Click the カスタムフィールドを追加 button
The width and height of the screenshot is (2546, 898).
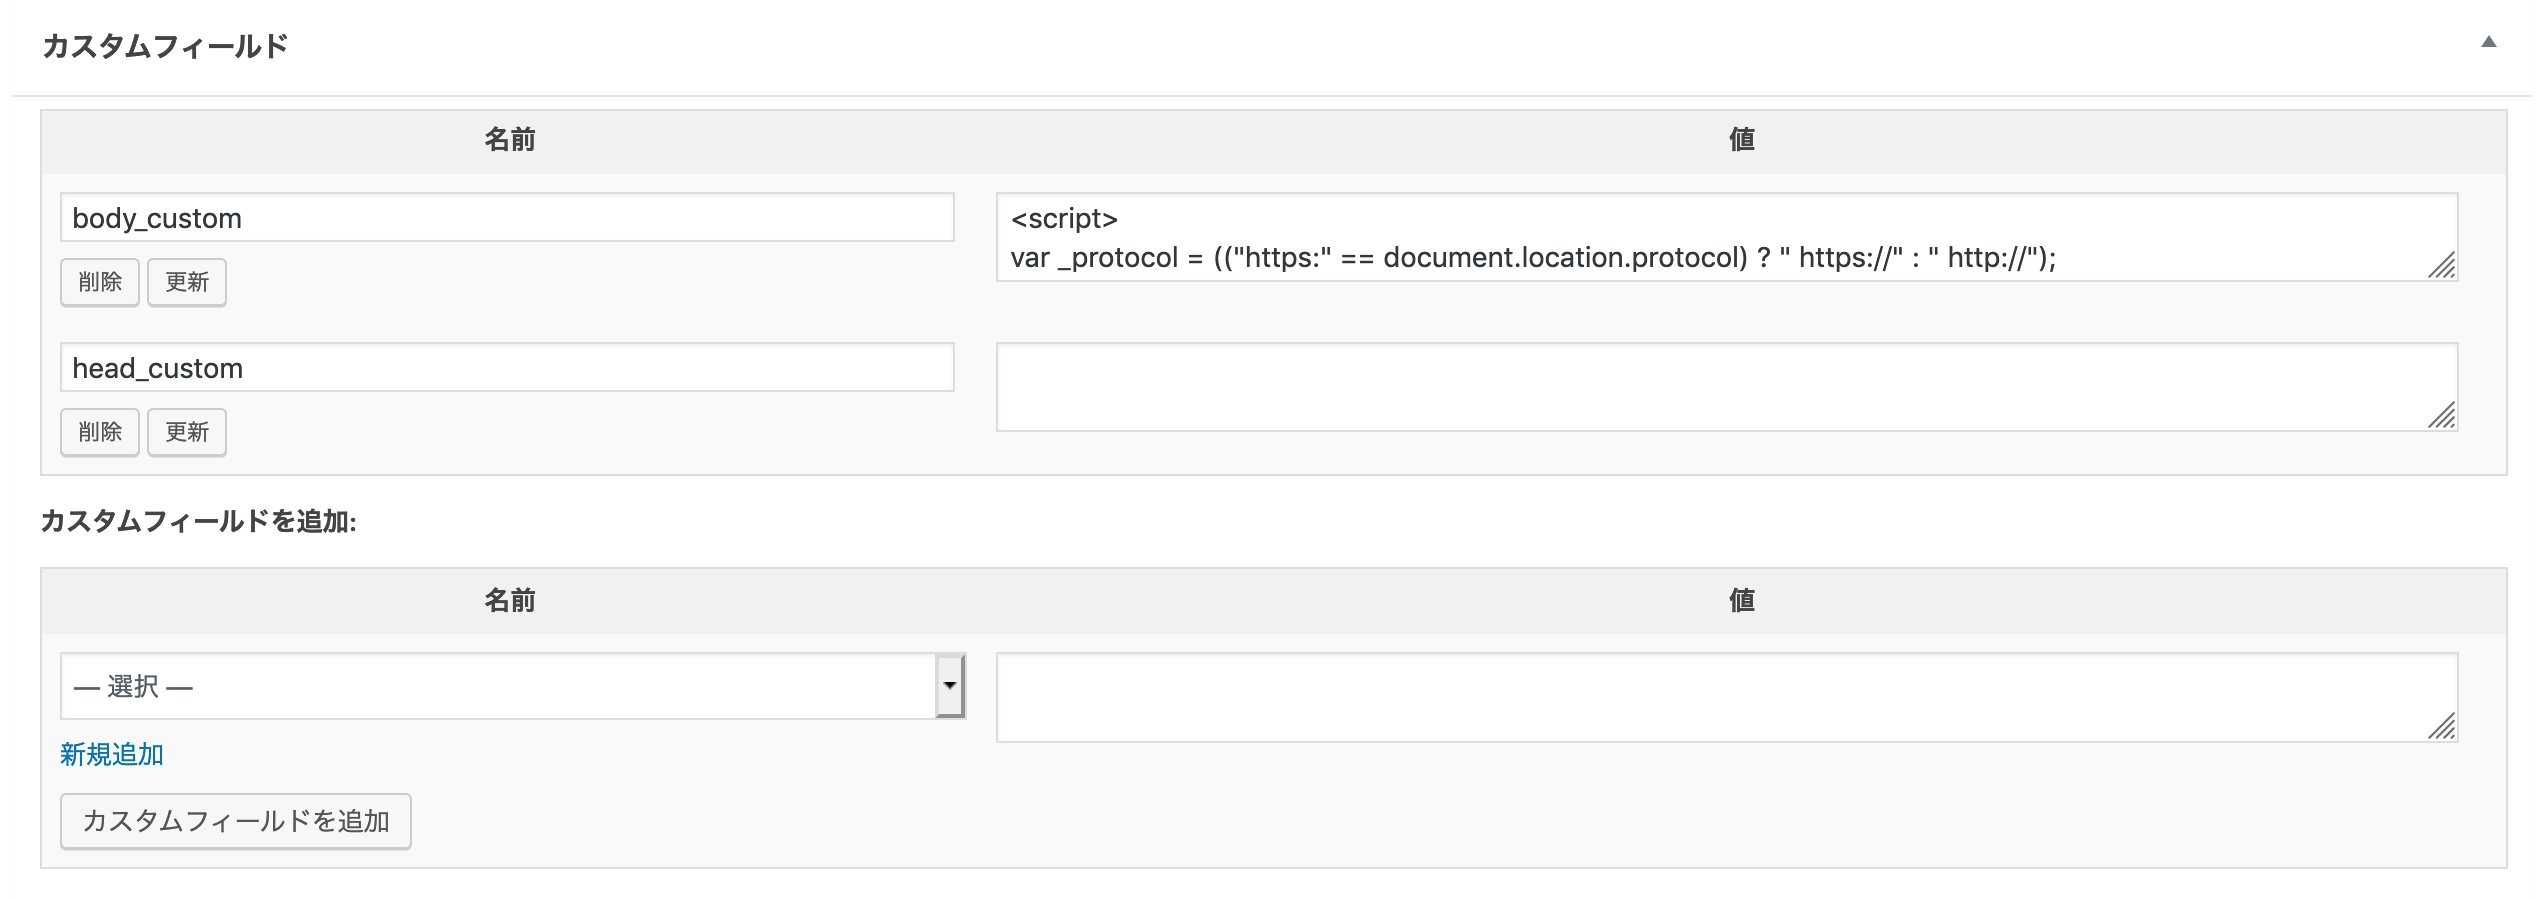click(236, 821)
